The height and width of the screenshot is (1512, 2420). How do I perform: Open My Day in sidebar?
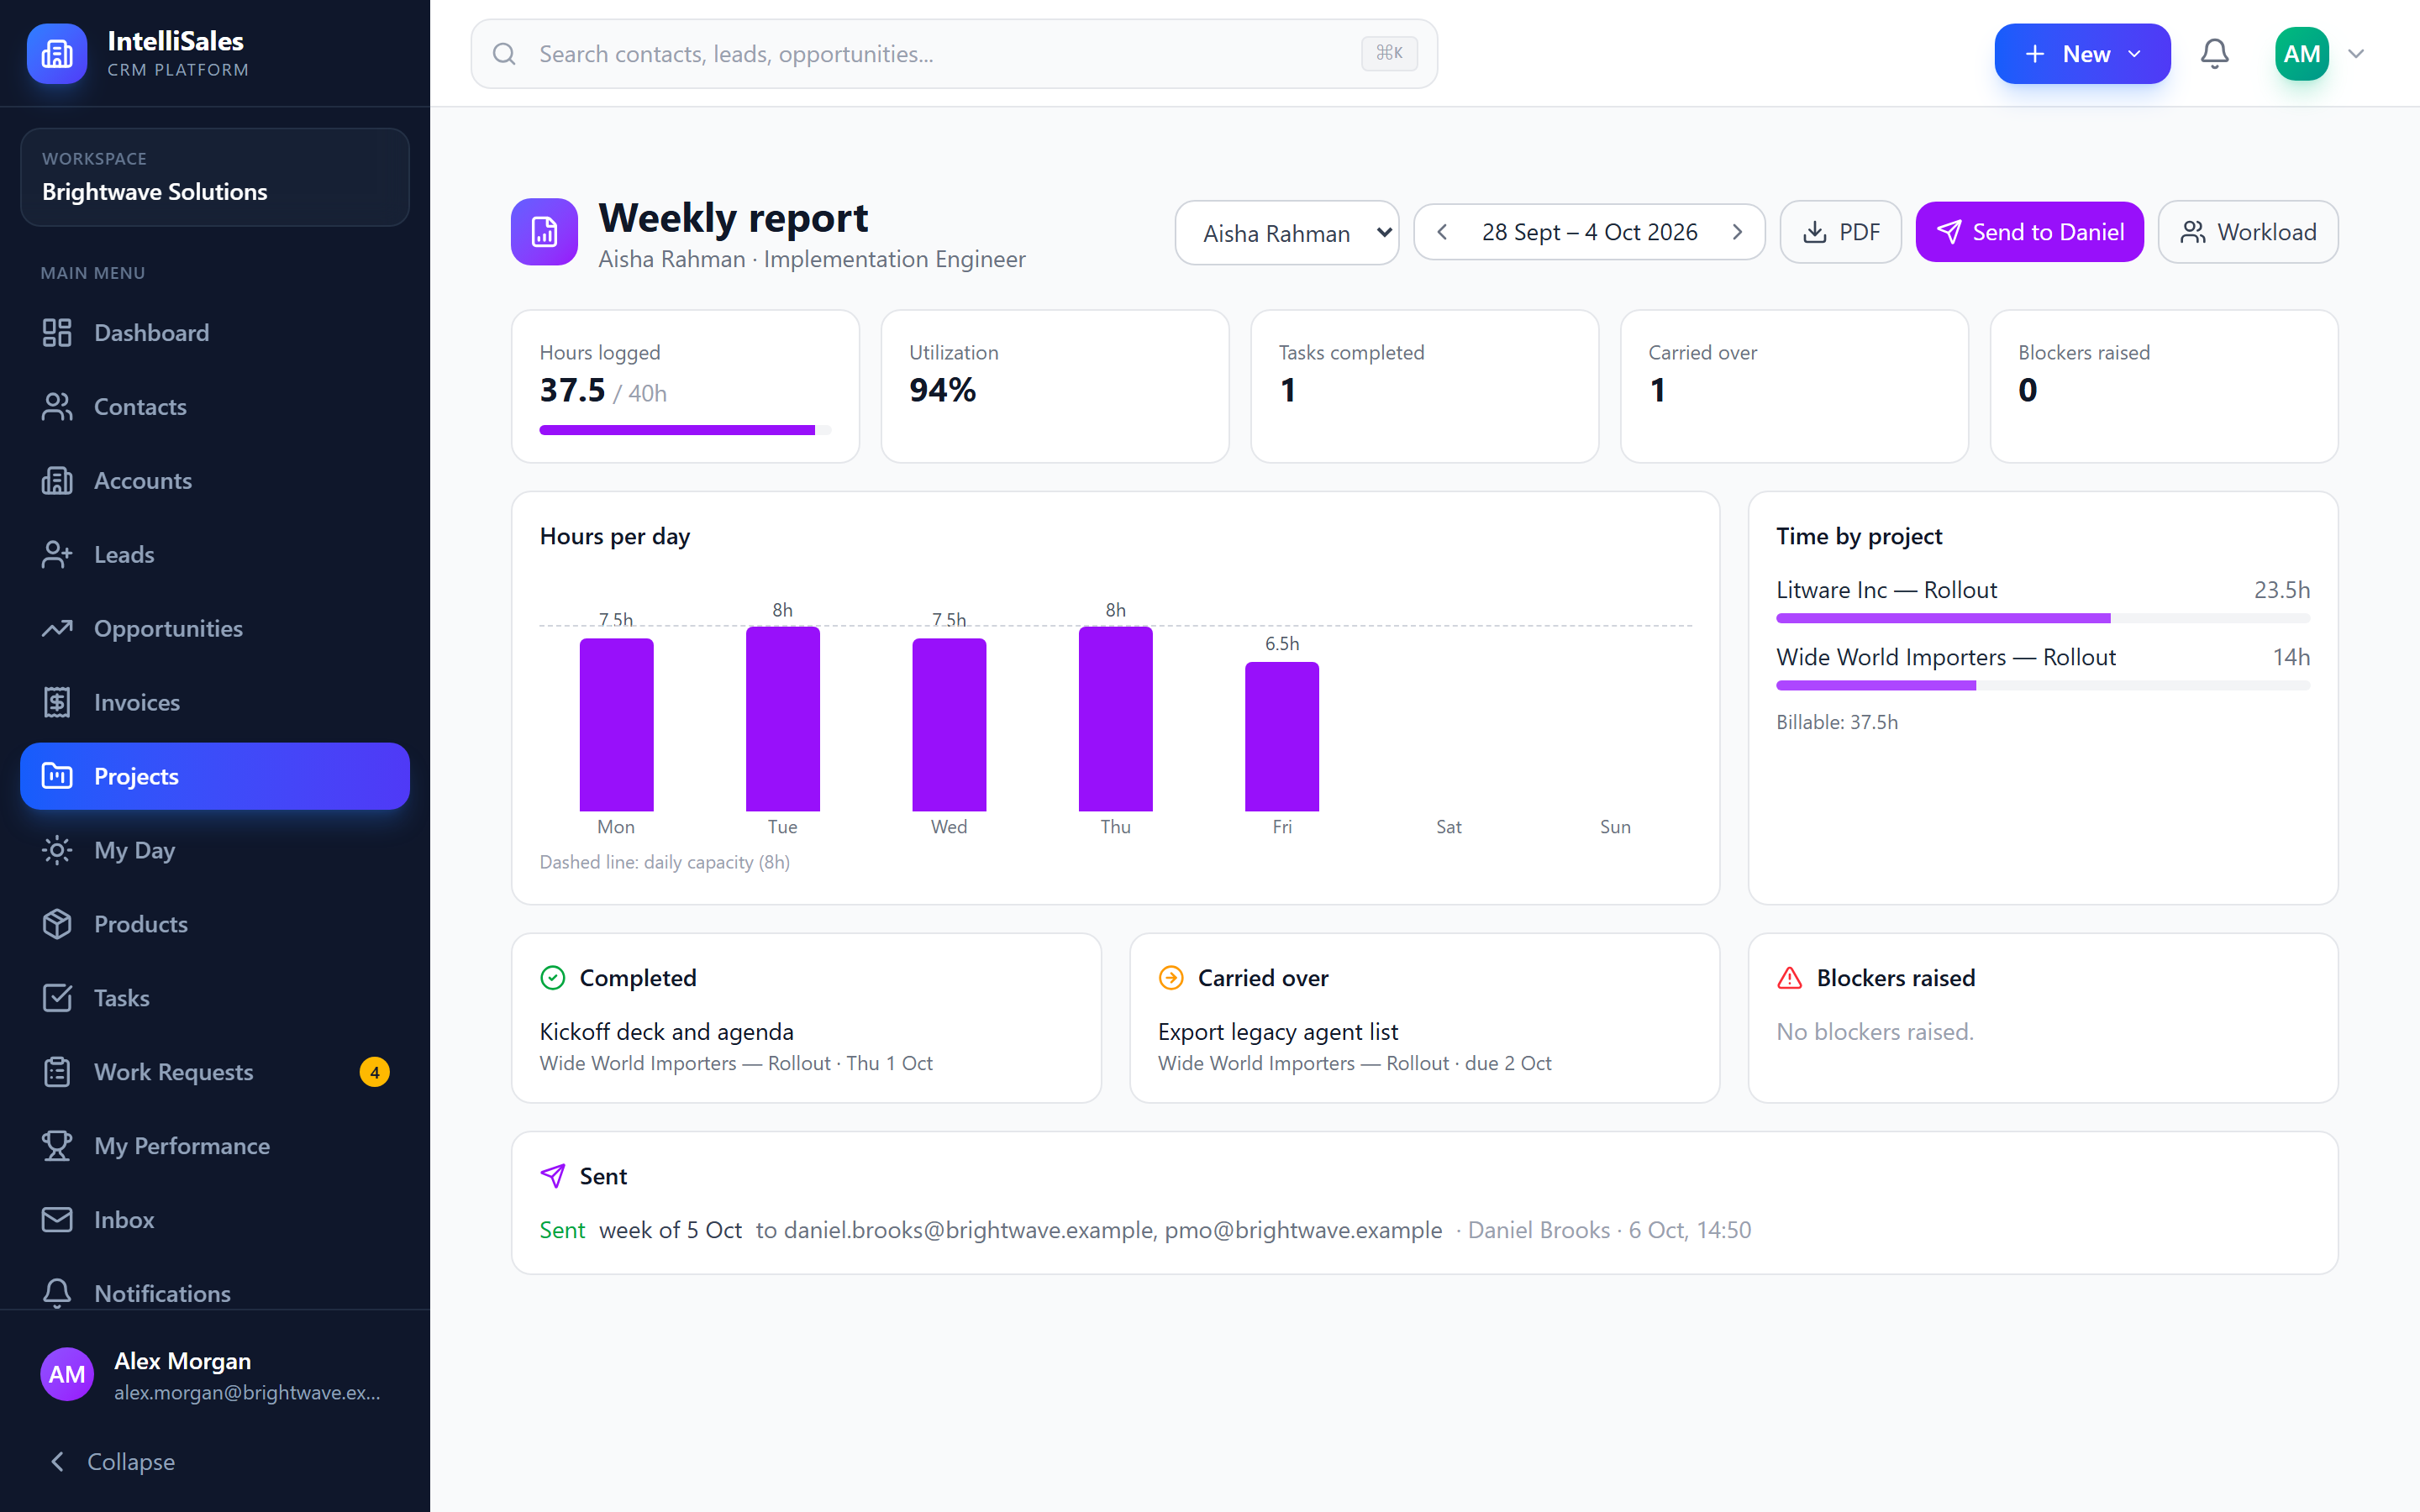215,850
